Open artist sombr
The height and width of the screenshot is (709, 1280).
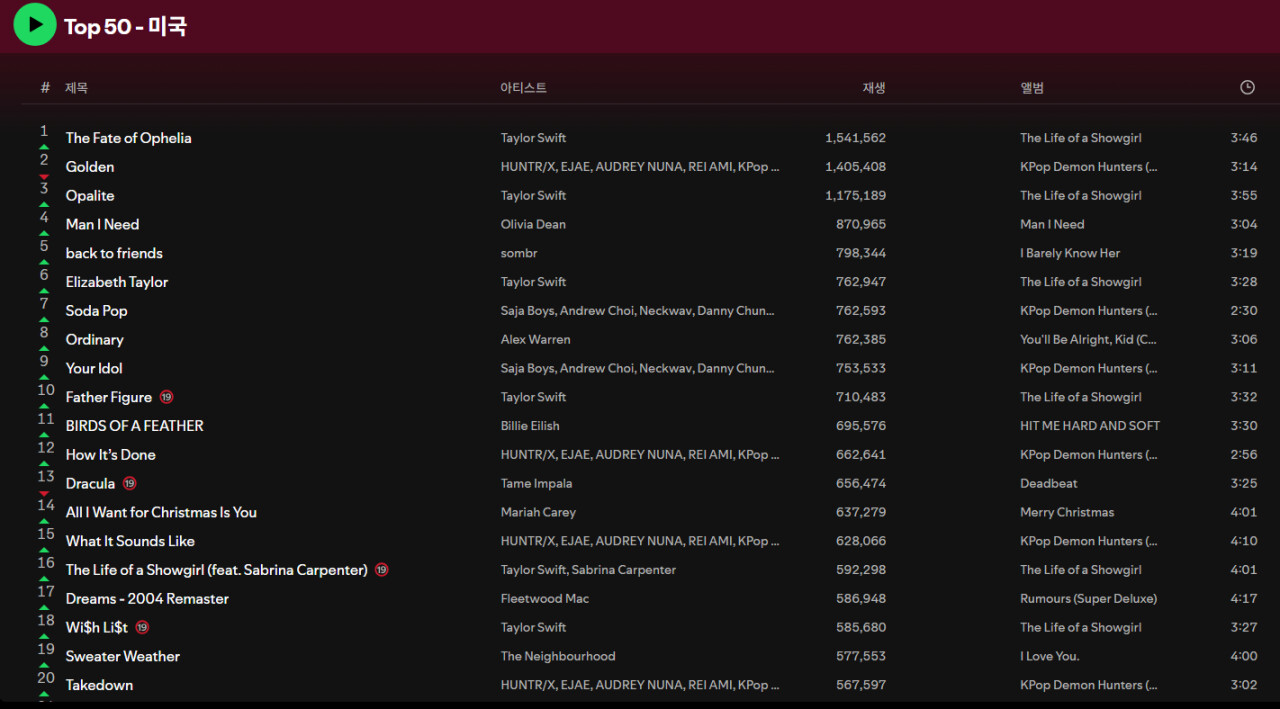tap(519, 253)
